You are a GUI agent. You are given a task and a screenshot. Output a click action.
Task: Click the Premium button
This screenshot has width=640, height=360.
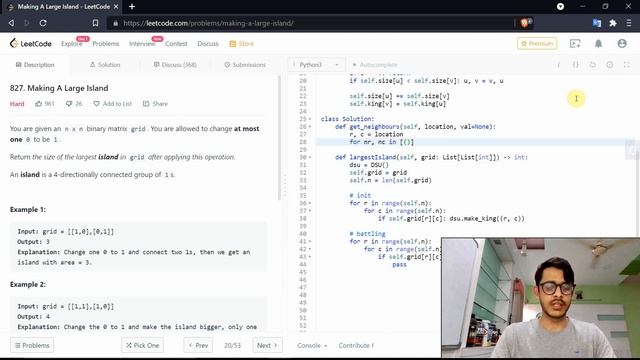[537, 43]
